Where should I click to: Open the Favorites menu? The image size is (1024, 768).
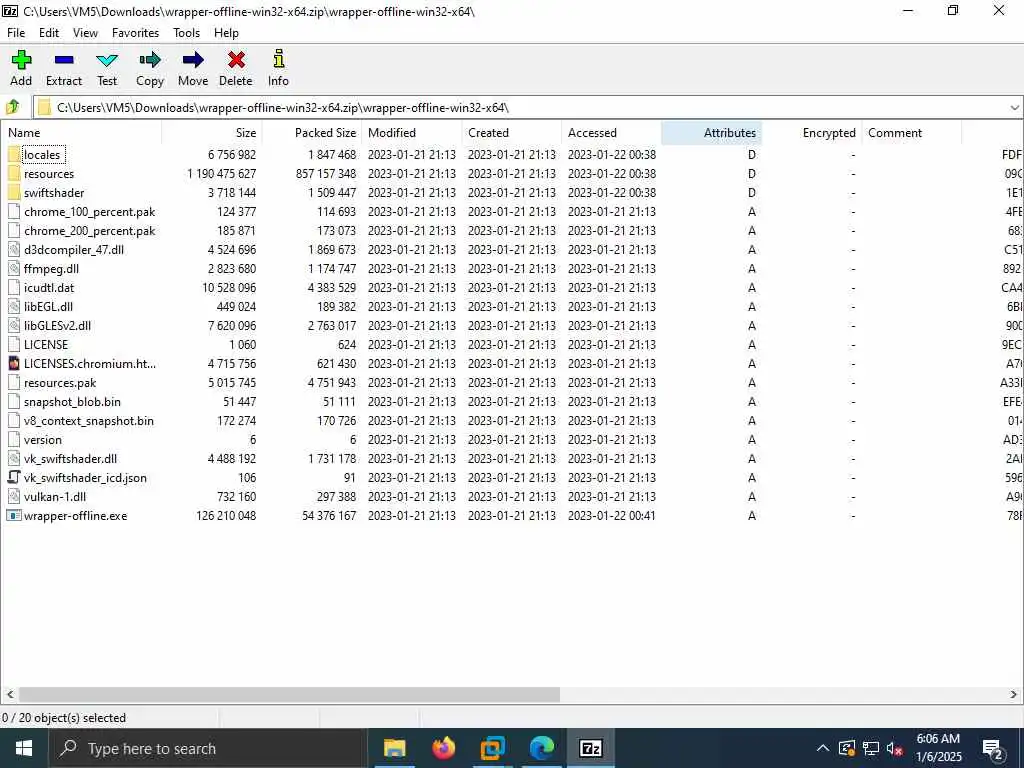pyautogui.click(x=135, y=33)
